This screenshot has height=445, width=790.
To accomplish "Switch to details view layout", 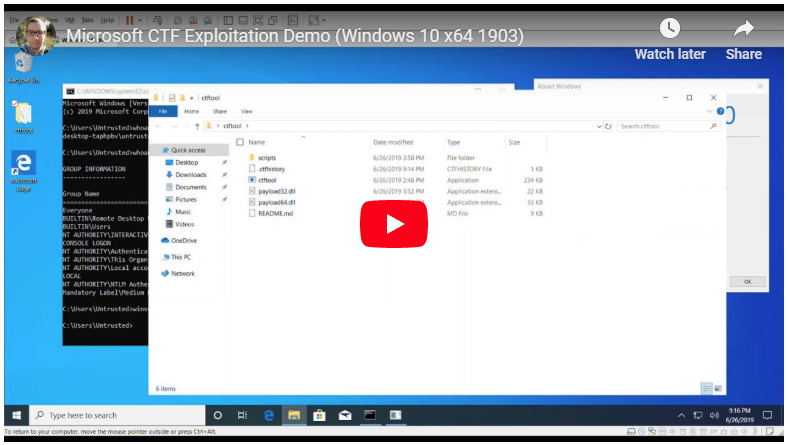I will point(706,389).
